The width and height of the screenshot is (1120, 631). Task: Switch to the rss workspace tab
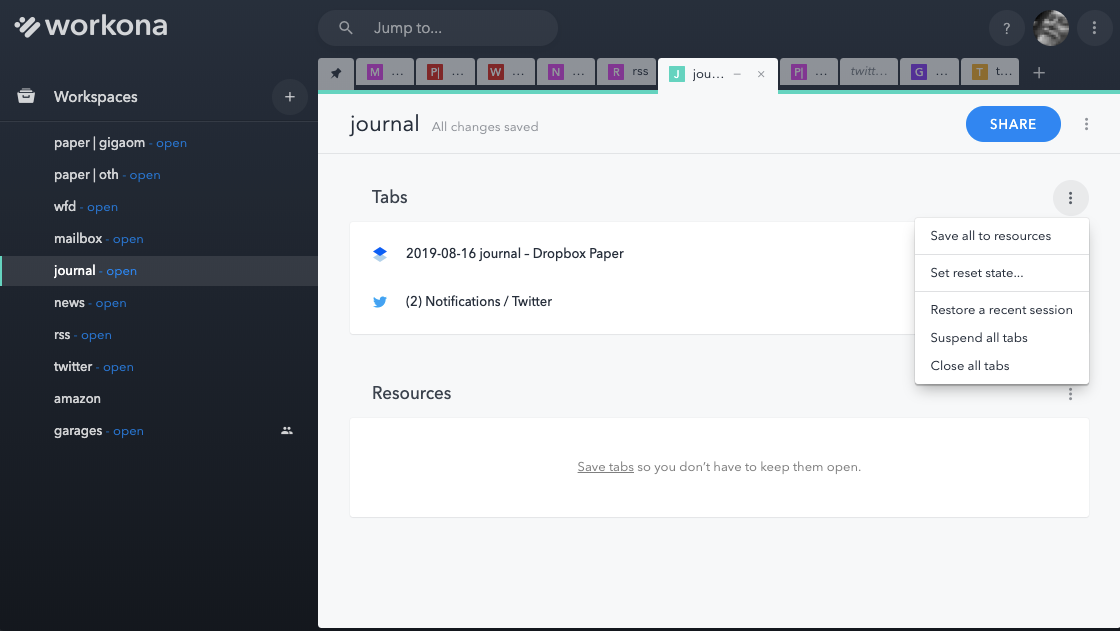click(x=626, y=72)
